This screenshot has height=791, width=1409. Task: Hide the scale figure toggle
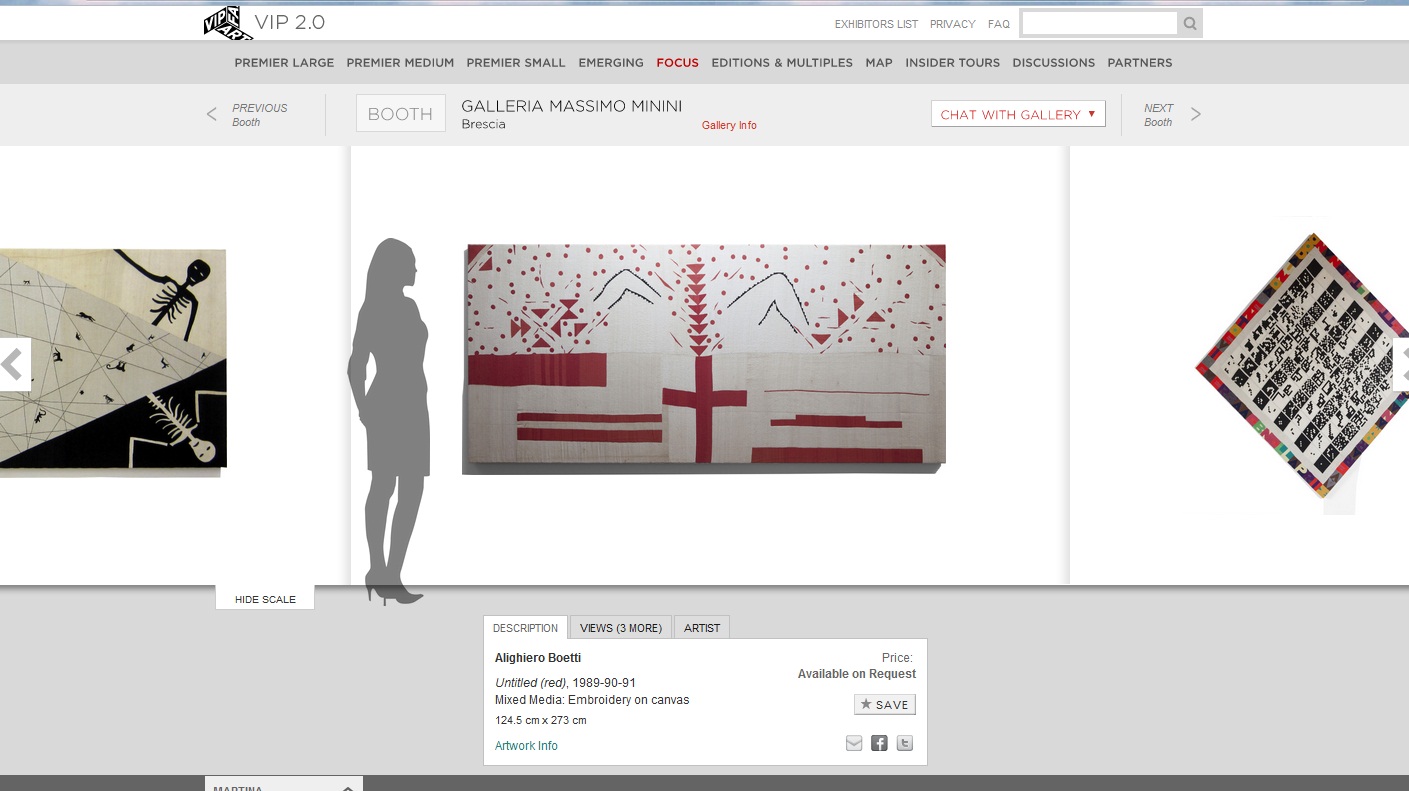pos(265,599)
